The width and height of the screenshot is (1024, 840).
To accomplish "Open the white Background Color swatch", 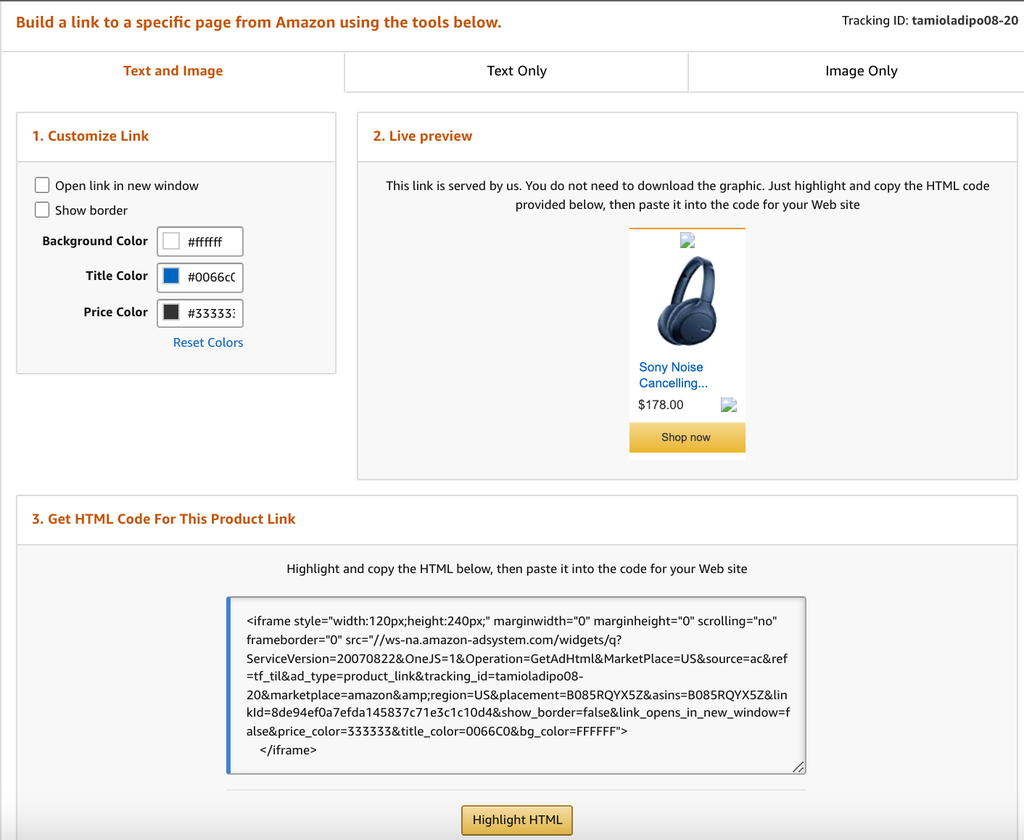I will (x=171, y=241).
